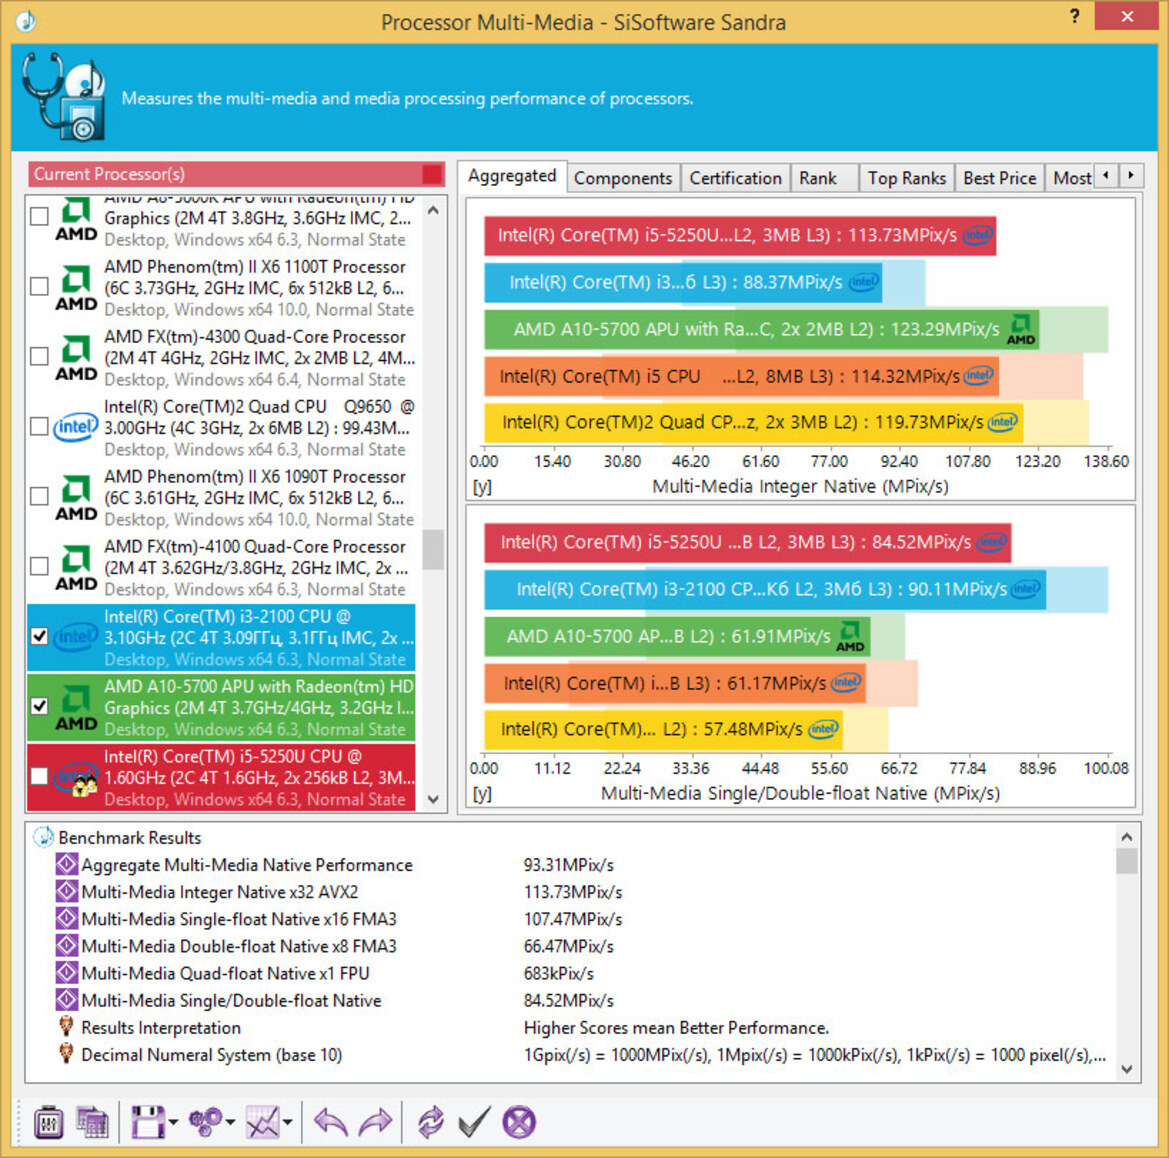The width and height of the screenshot is (1169, 1158).
Task: Open the system engine settings toolbar icon
Action: [48, 1122]
